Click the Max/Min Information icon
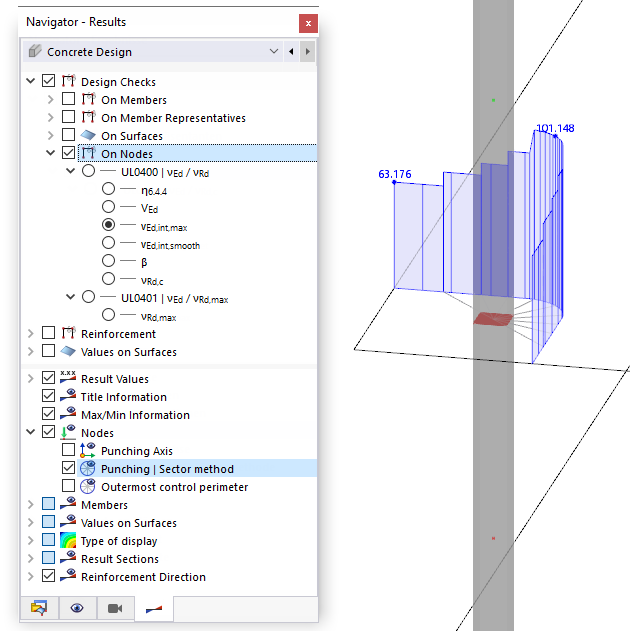Screen dimensions: 630x631 (x=68, y=413)
